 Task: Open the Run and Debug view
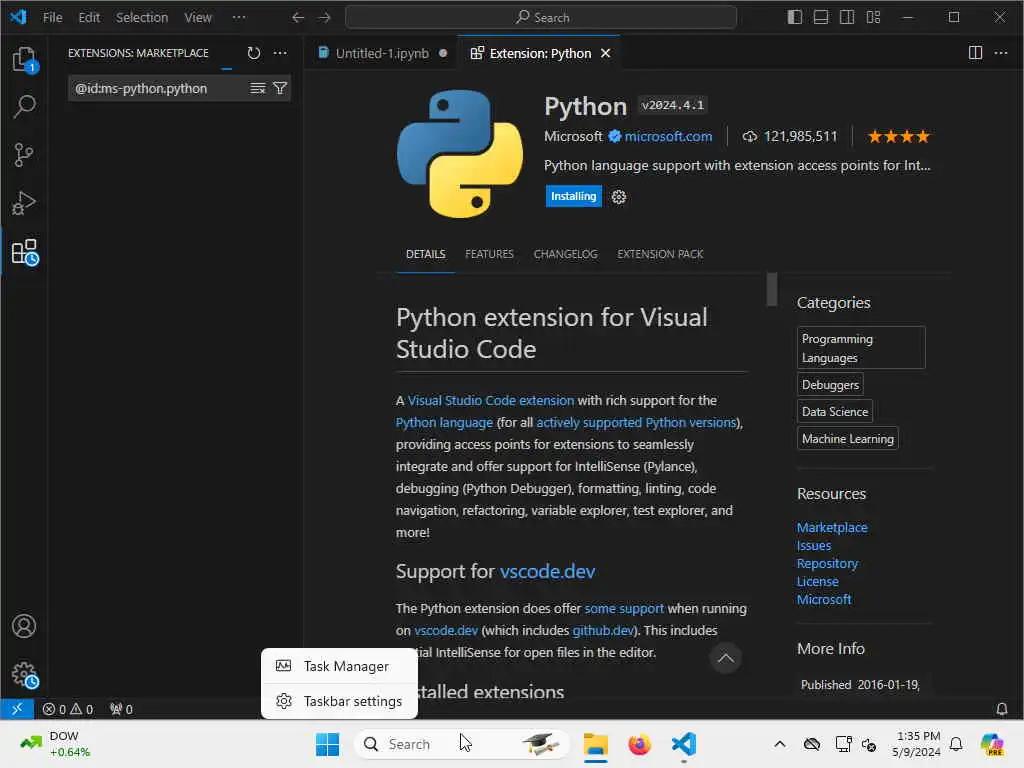point(24,203)
